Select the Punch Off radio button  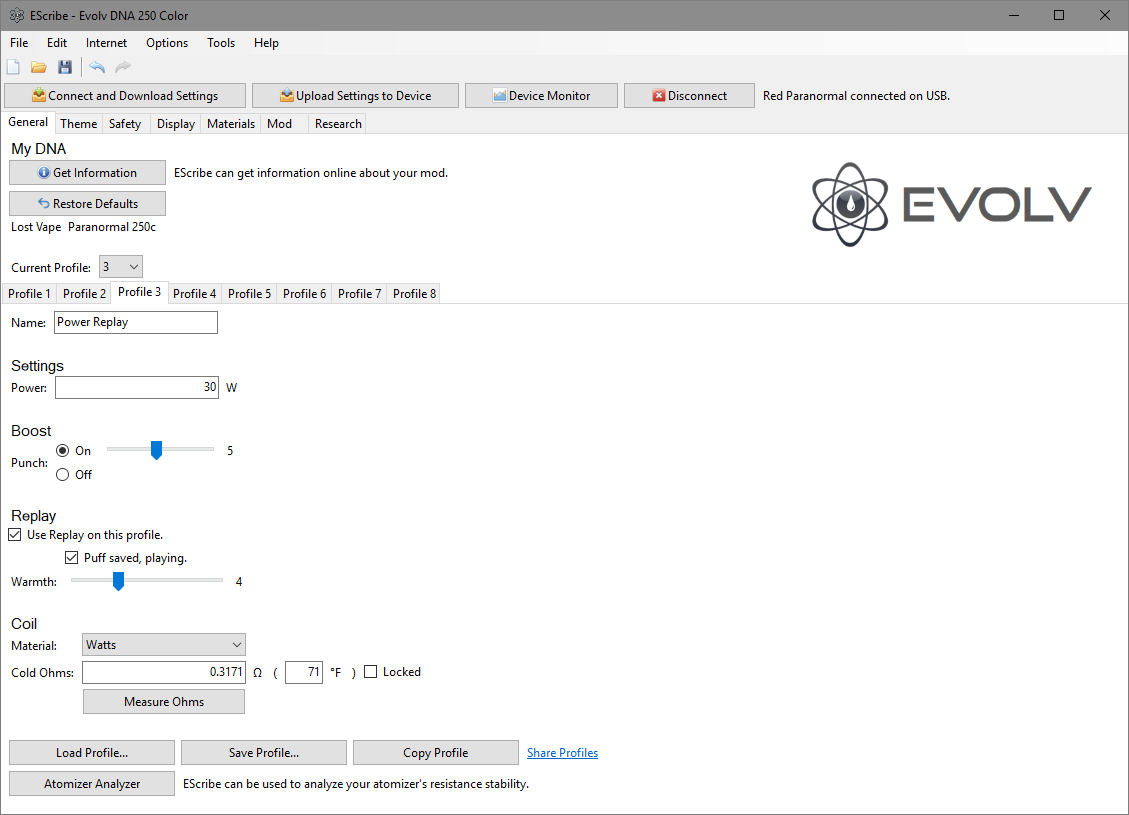63,475
